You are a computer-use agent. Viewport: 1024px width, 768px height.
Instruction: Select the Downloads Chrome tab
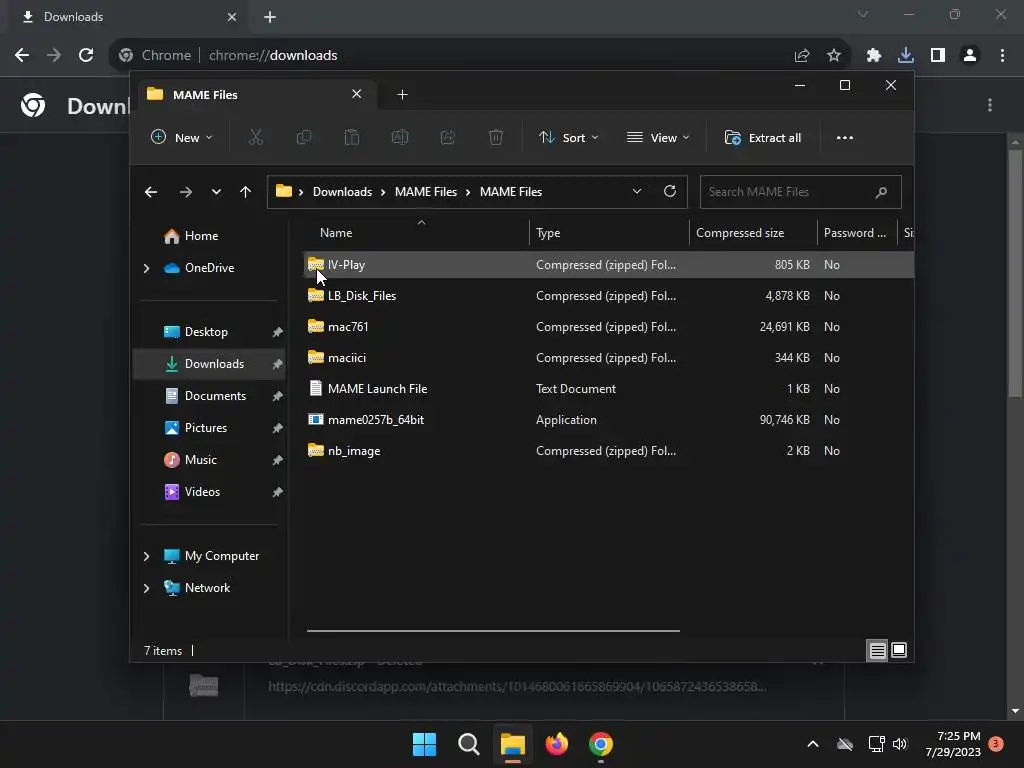[127, 17]
